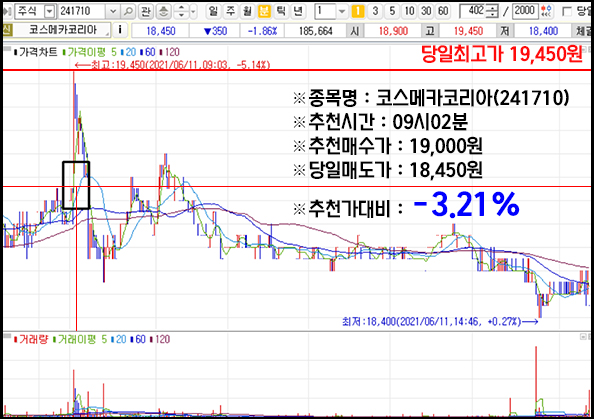594x419 pixels.
Task: Click the 코스메카코리아 stock name box
Action: 63,30
